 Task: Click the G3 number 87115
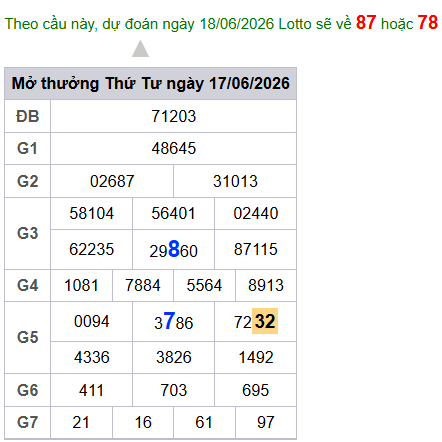point(256,249)
